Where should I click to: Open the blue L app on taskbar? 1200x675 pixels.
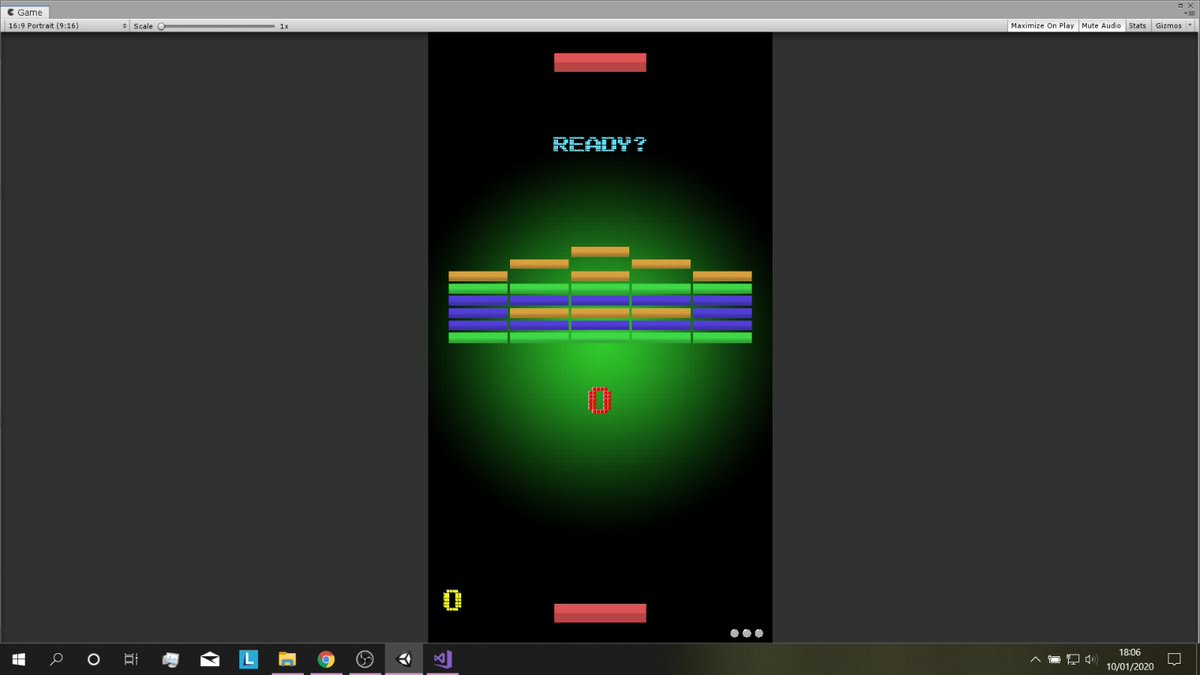point(249,659)
